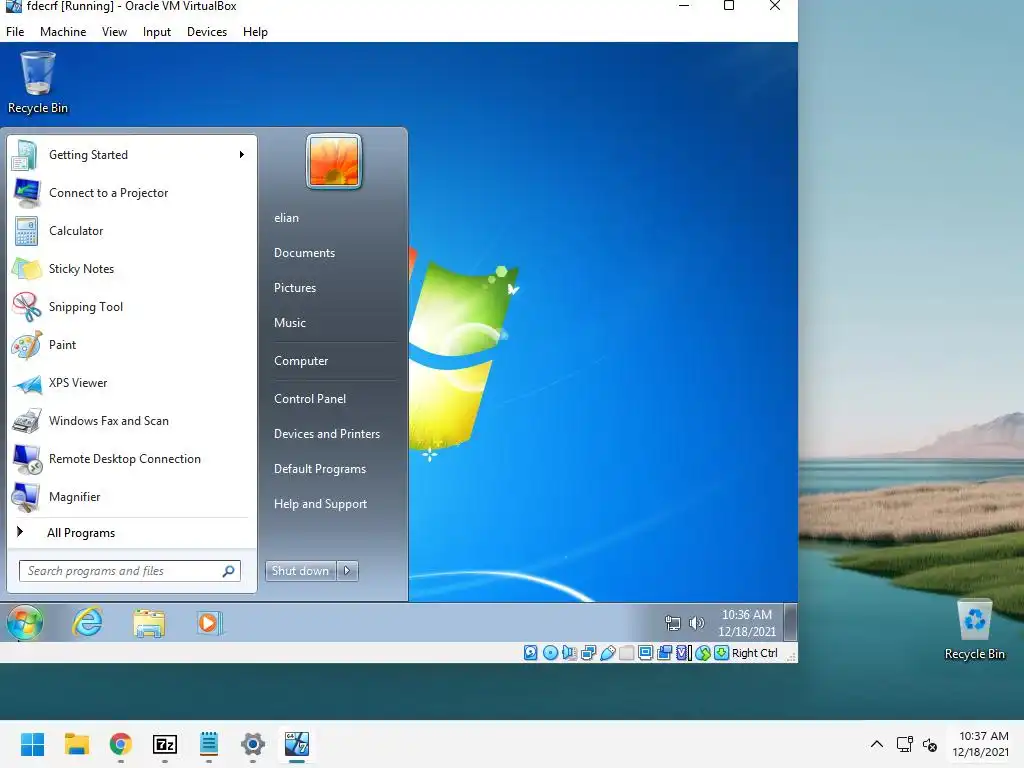Launch Internet Explorer from Windows 7 taskbar
The width and height of the screenshot is (1024, 768).
tap(87, 622)
